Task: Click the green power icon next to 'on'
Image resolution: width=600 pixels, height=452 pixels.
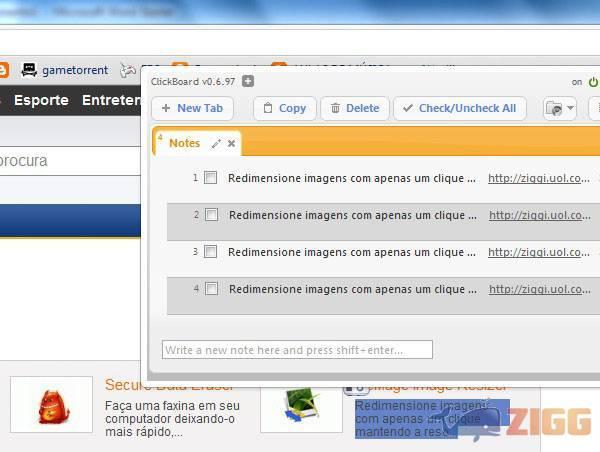Action: (594, 82)
